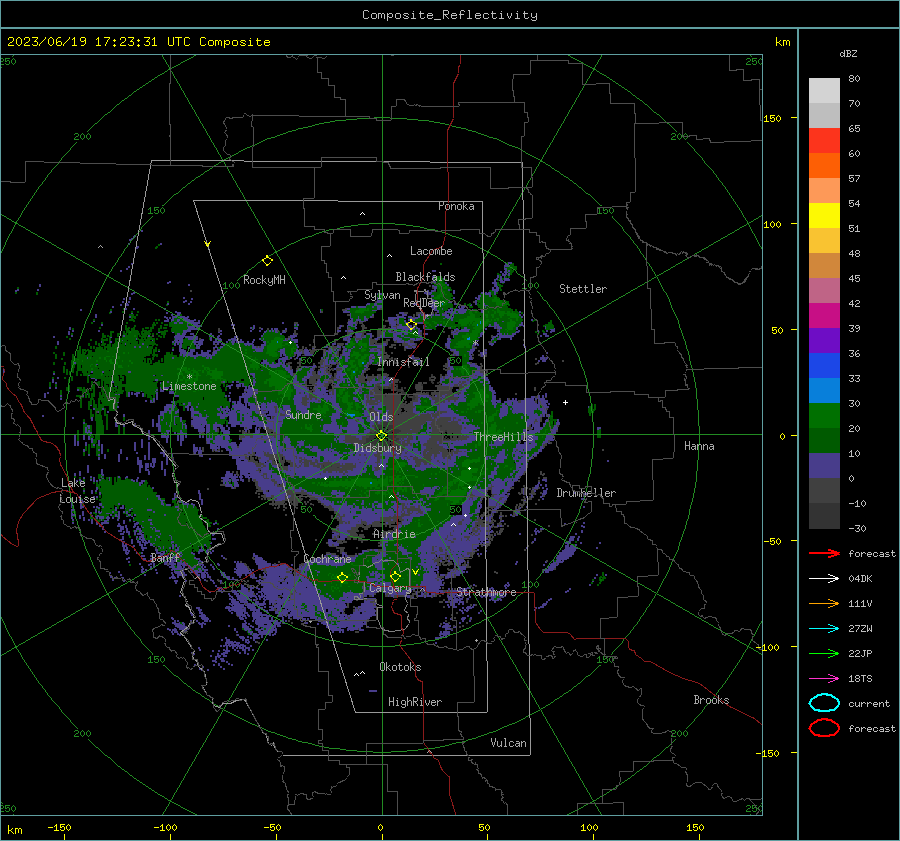Click the Blackfalds city label
This screenshot has width=900, height=841.
425,277
